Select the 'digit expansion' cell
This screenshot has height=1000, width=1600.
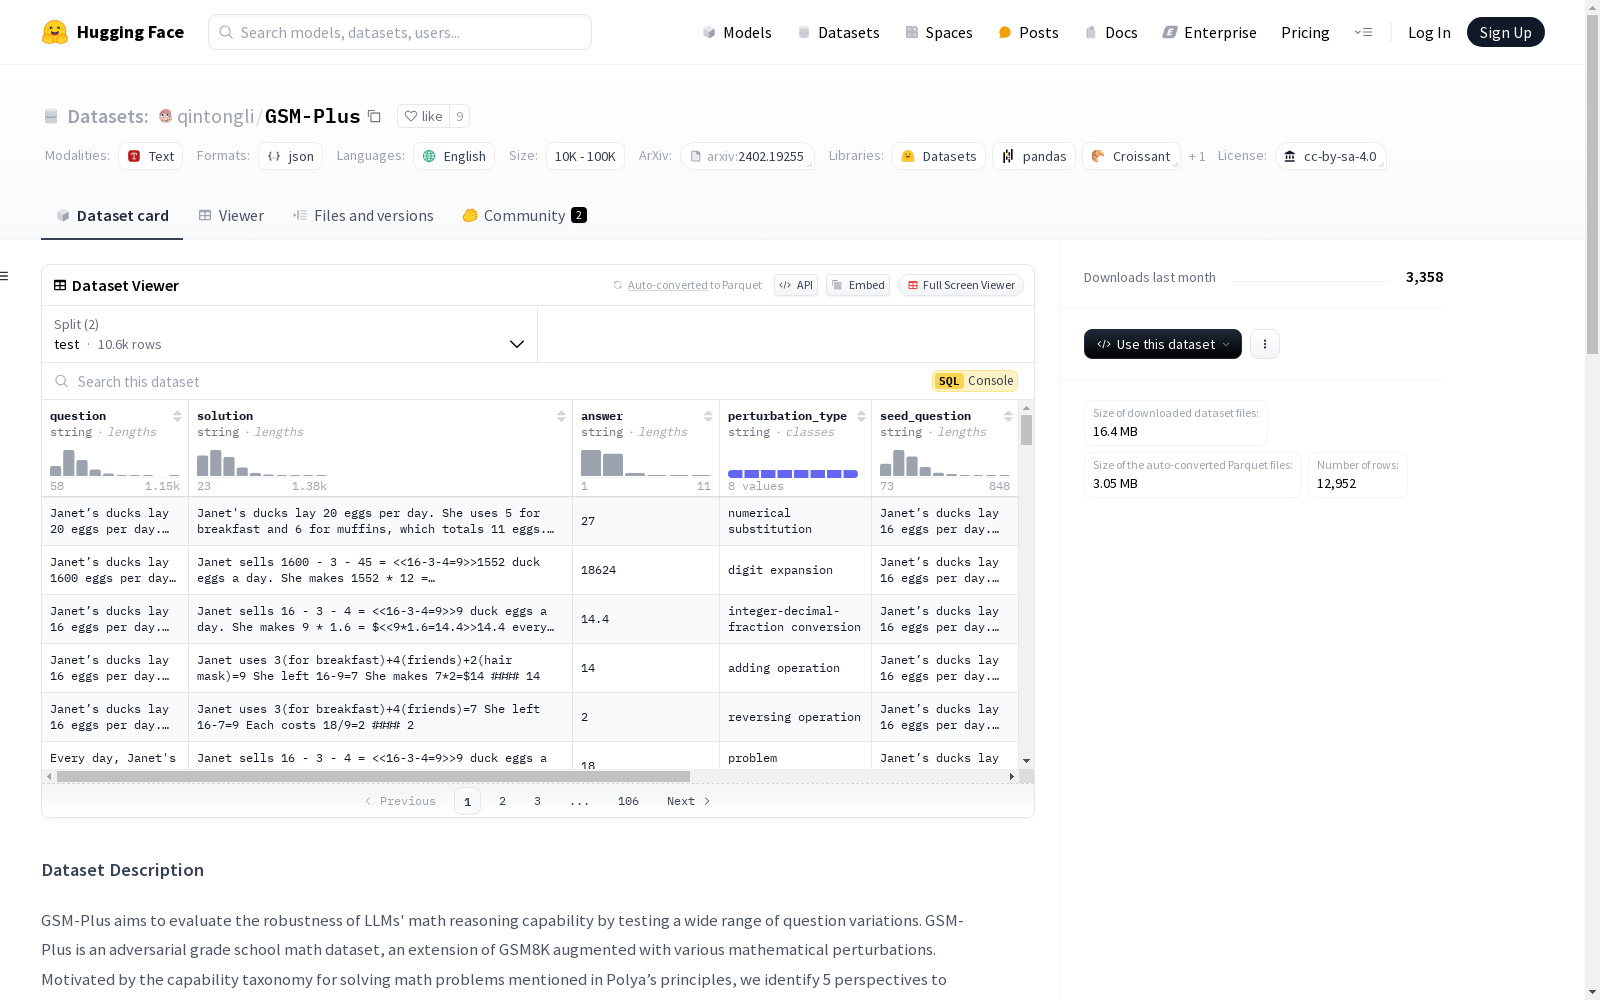click(795, 570)
